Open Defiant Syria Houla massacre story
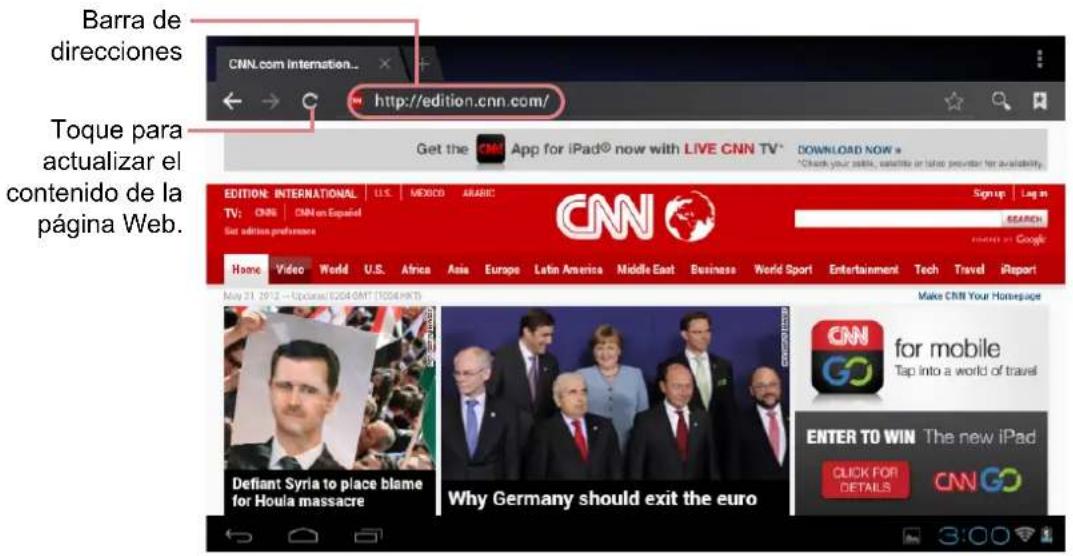This screenshot has width=1073, height=556. click(x=327, y=492)
